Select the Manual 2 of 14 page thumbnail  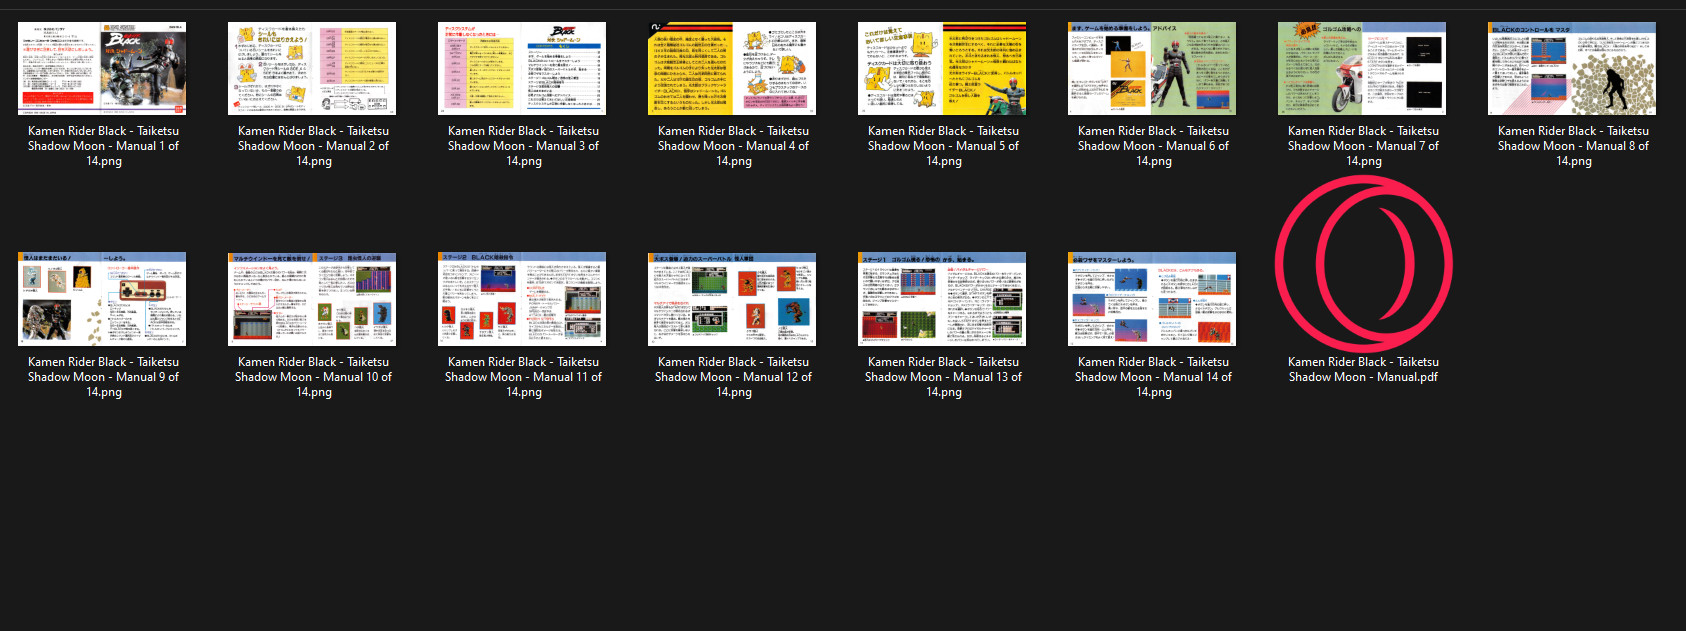[x=313, y=68]
